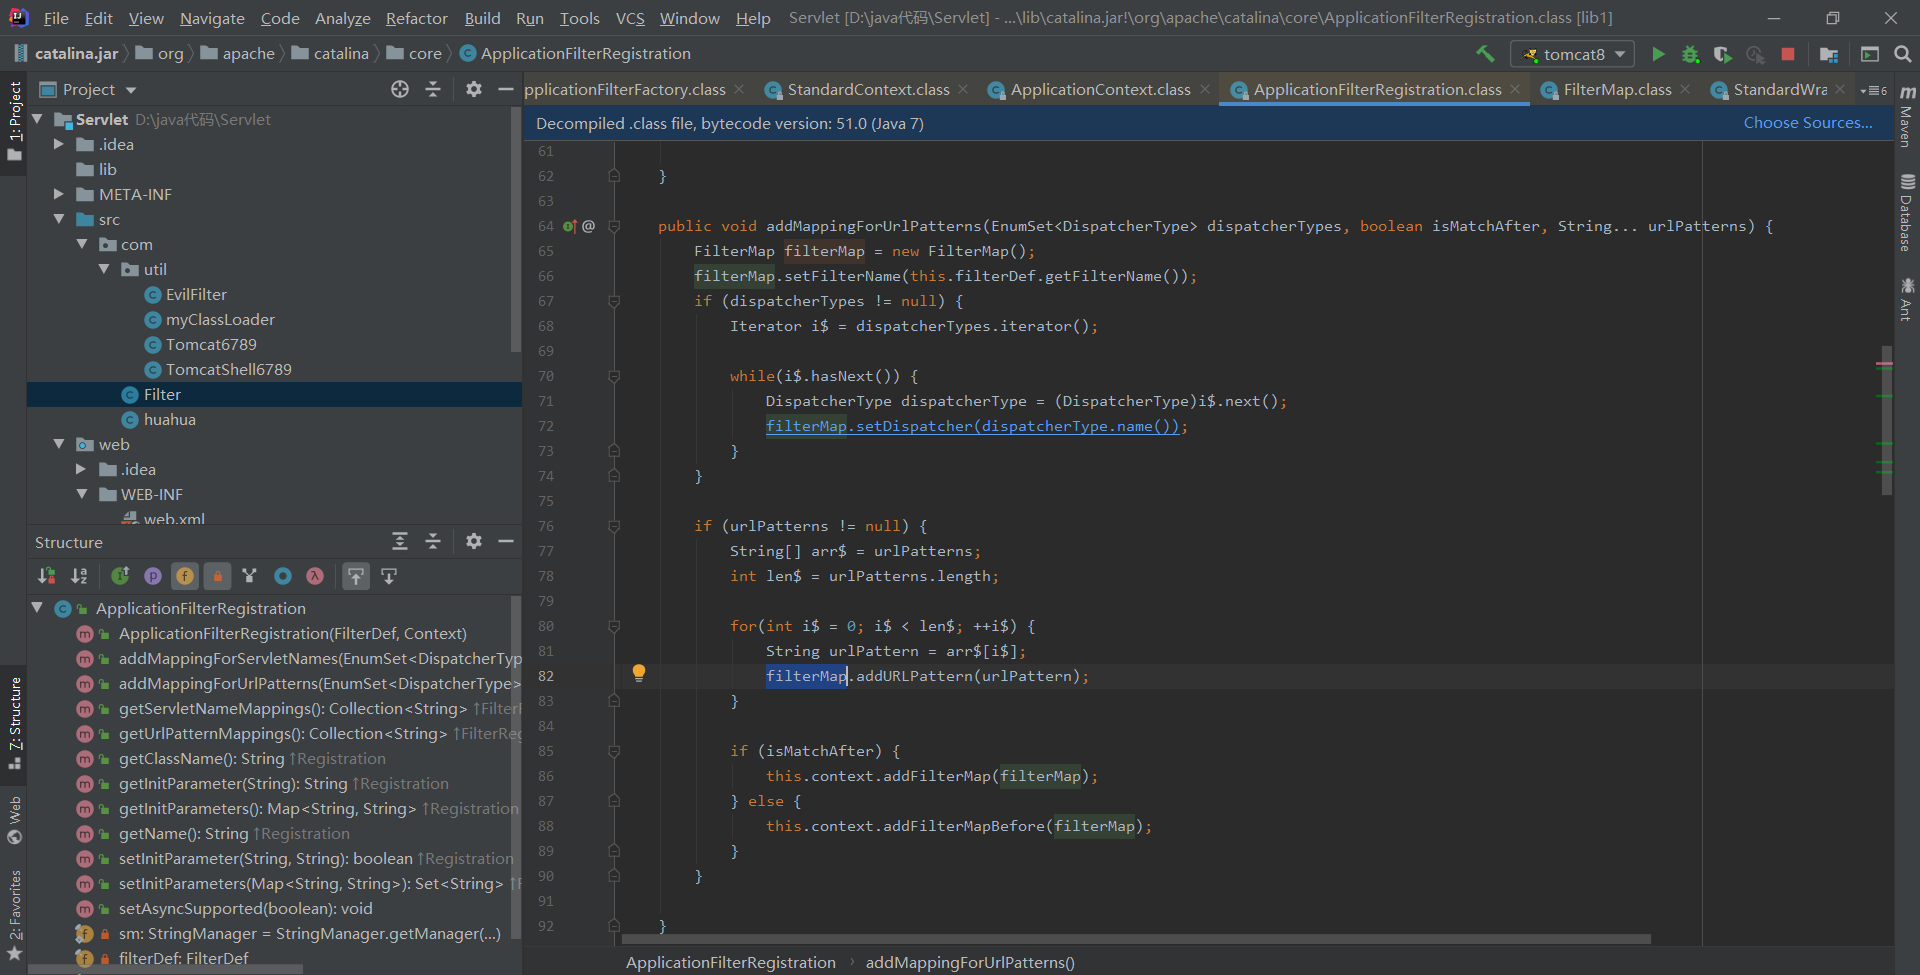Expand the META-INF folder

click(59, 194)
